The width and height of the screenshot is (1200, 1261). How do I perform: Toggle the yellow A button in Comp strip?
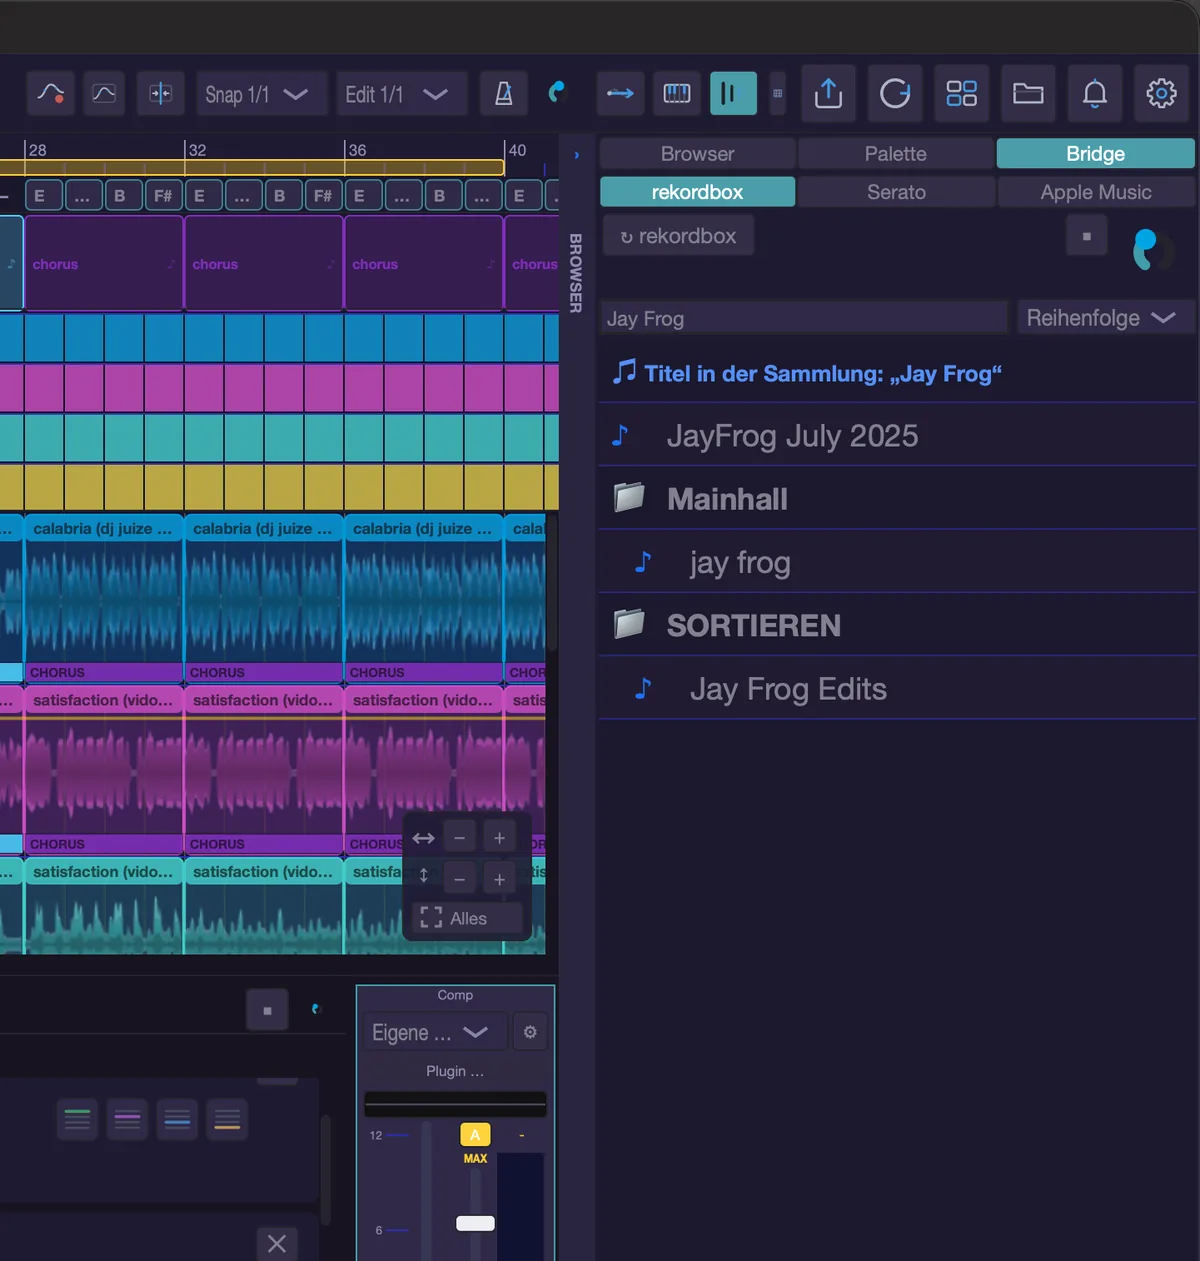click(x=475, y=1135)
